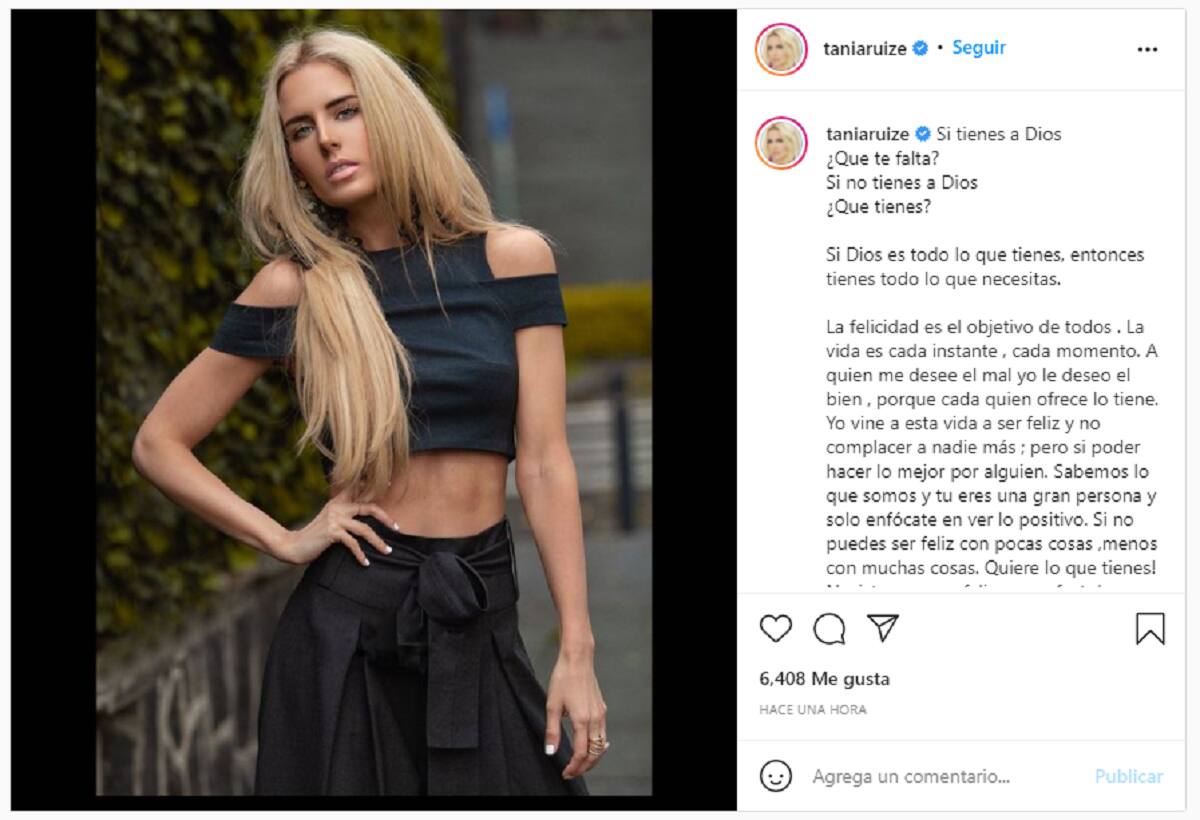Share post using the paper plane icon
The image size is (1200, 820).
click(x=883, y=628)
